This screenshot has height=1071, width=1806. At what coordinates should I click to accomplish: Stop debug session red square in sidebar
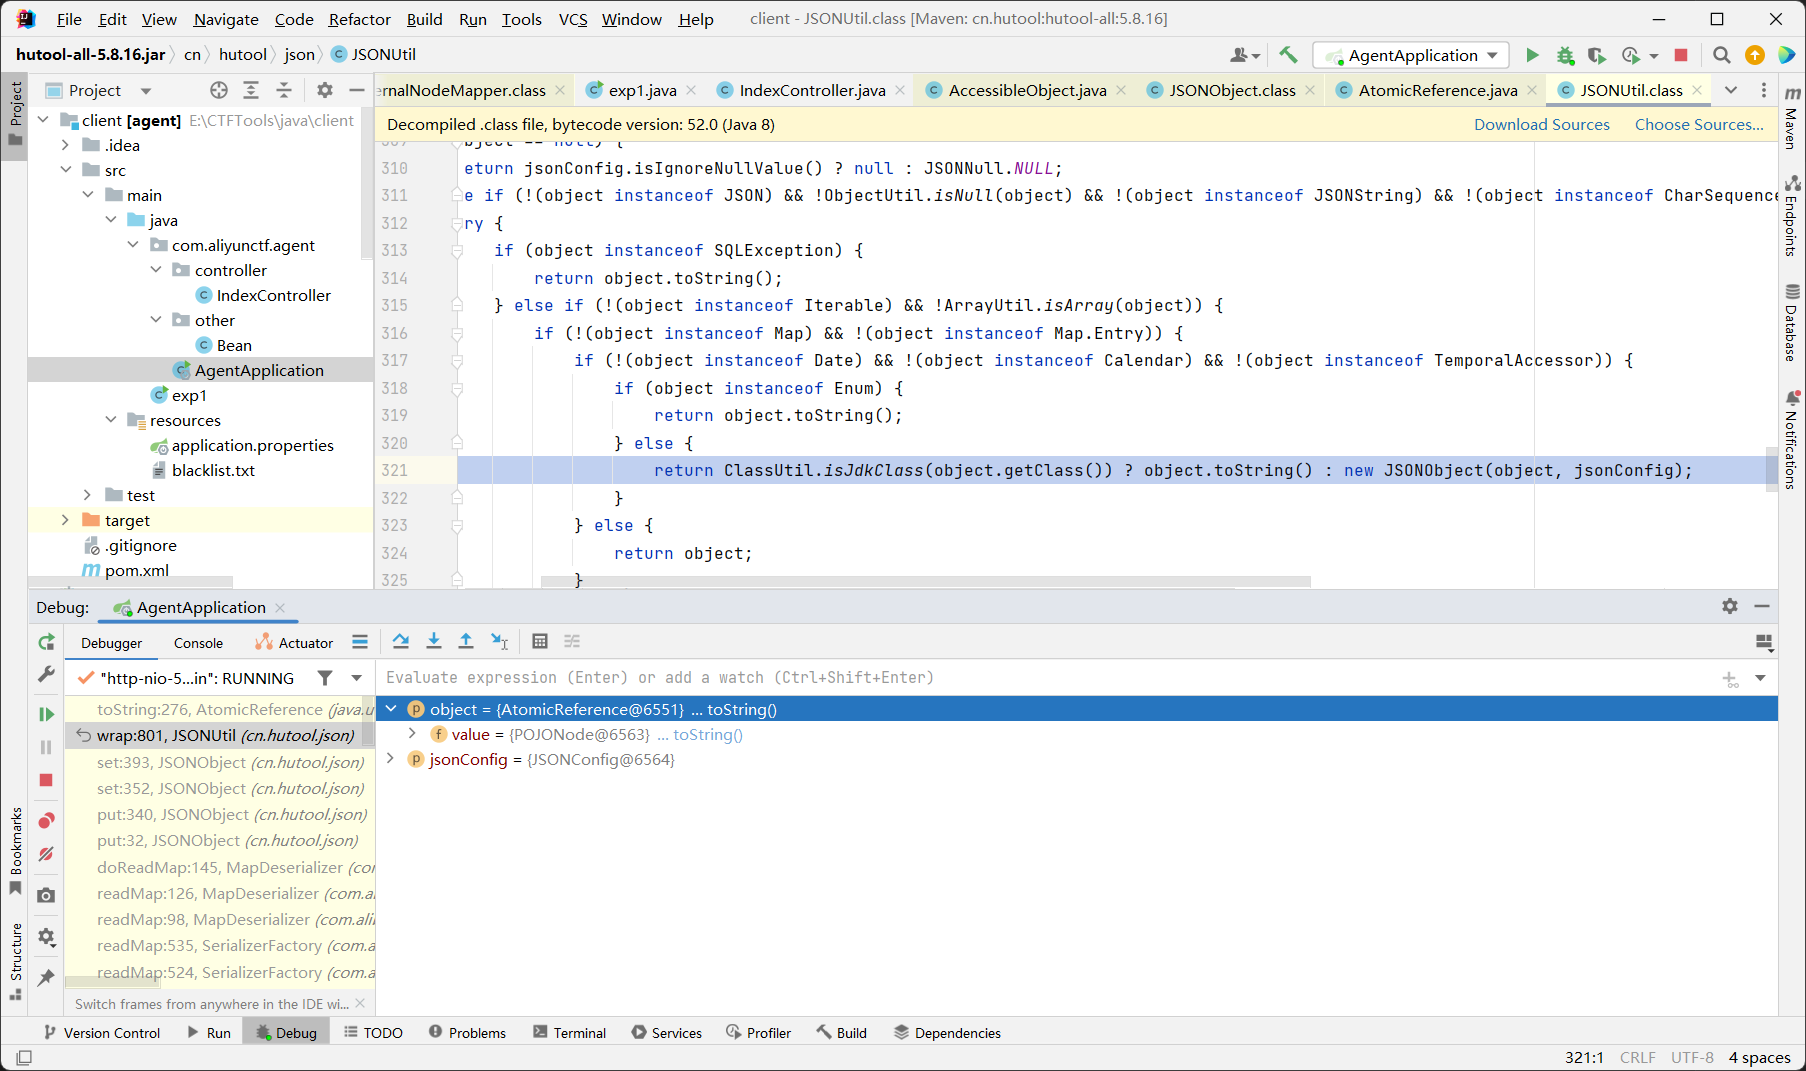click(x=46, y=780)
